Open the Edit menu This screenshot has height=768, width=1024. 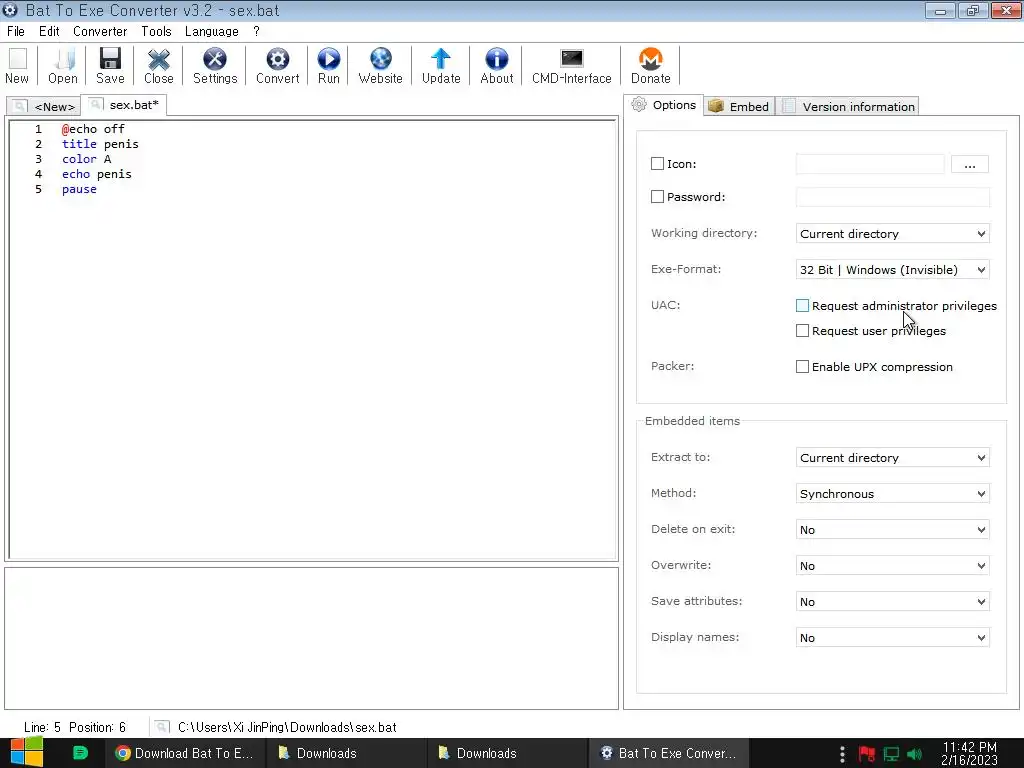49,31
